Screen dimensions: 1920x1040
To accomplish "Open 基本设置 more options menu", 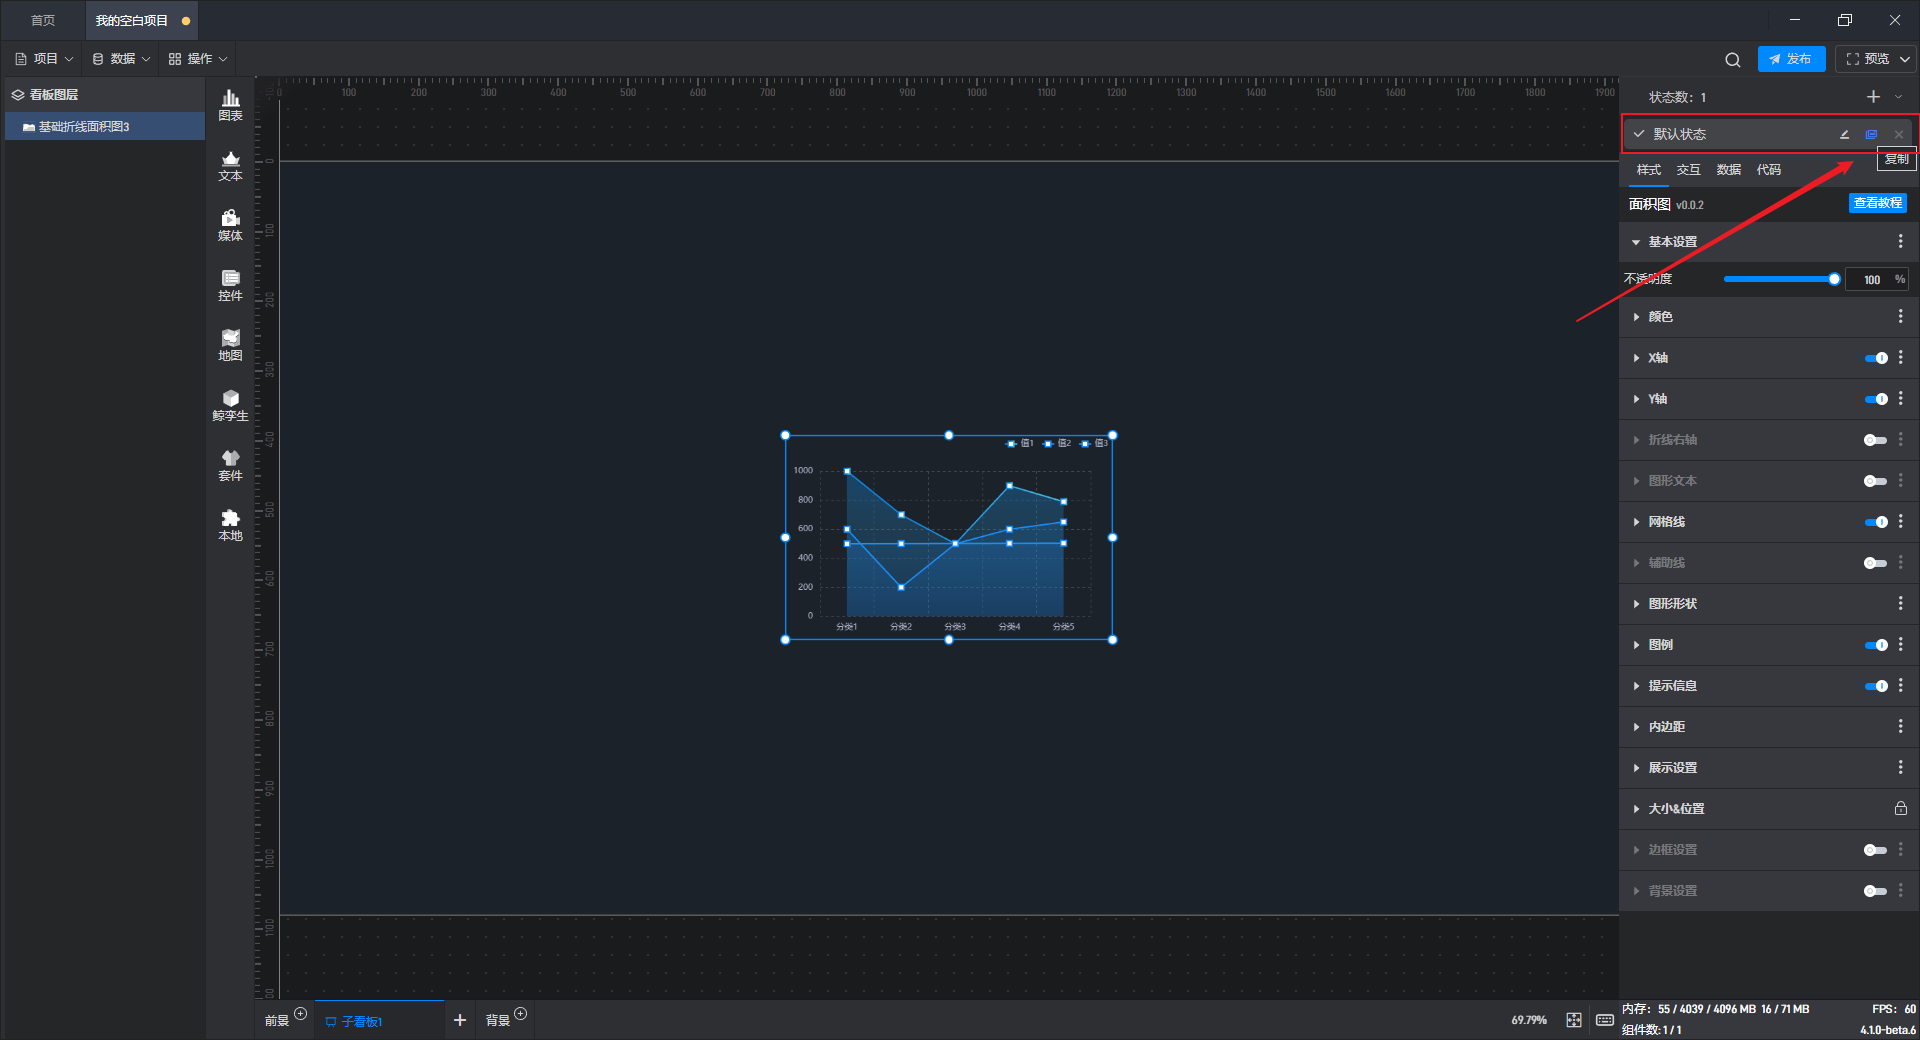I will tap(1900, 242).
